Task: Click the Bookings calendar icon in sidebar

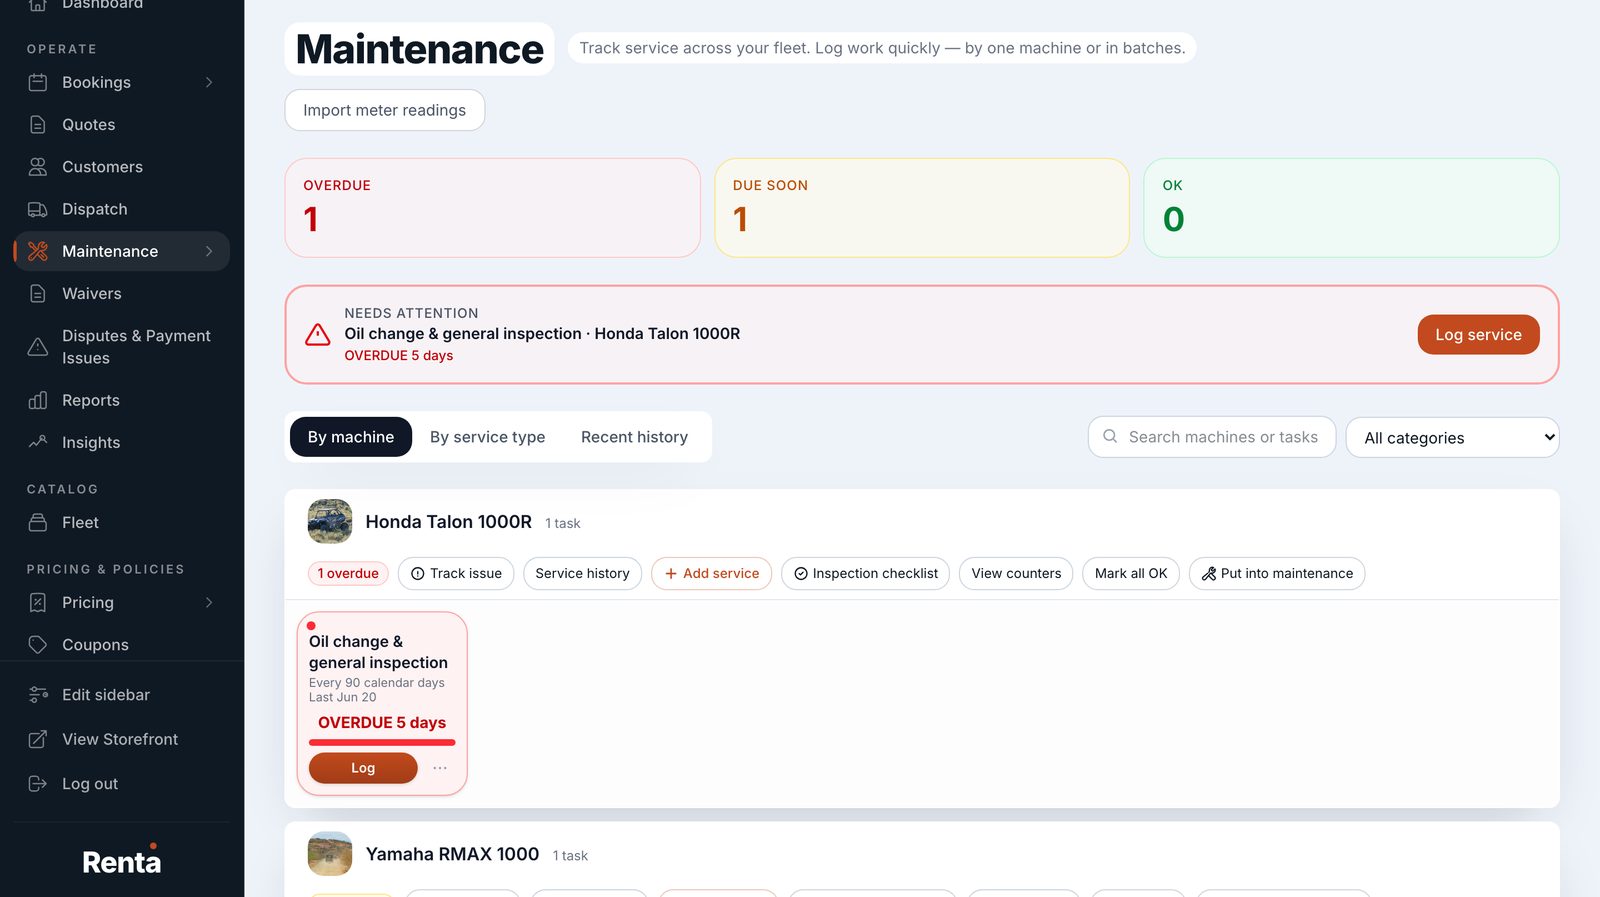Action: [x=38, y=82]
